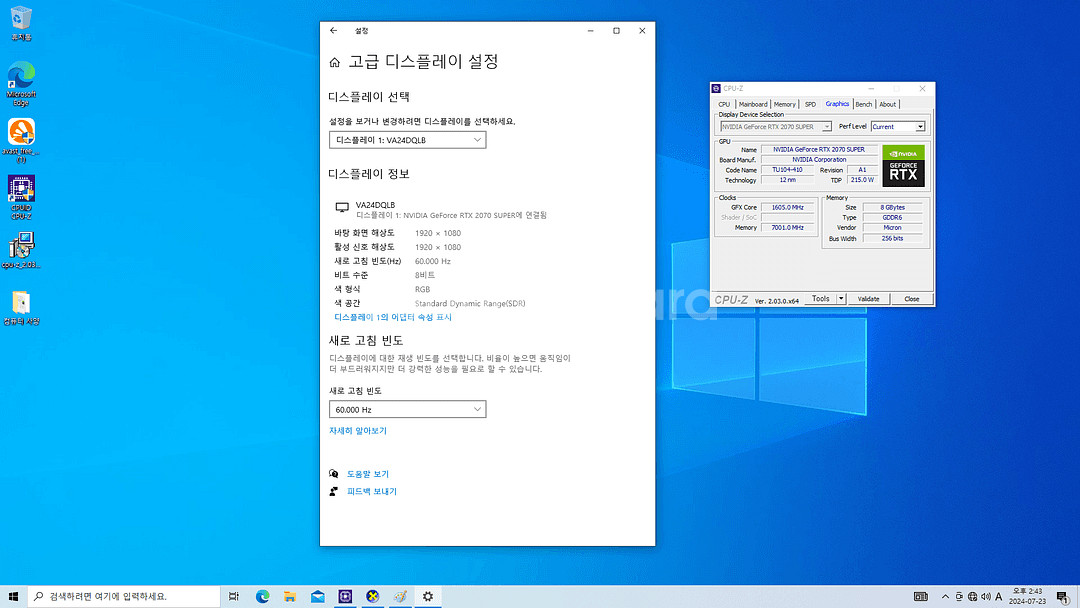The width and height of the screenshot is (1080, 608).
Task: Click the TU104-410 code name value
Action: (x=787, y=169)
